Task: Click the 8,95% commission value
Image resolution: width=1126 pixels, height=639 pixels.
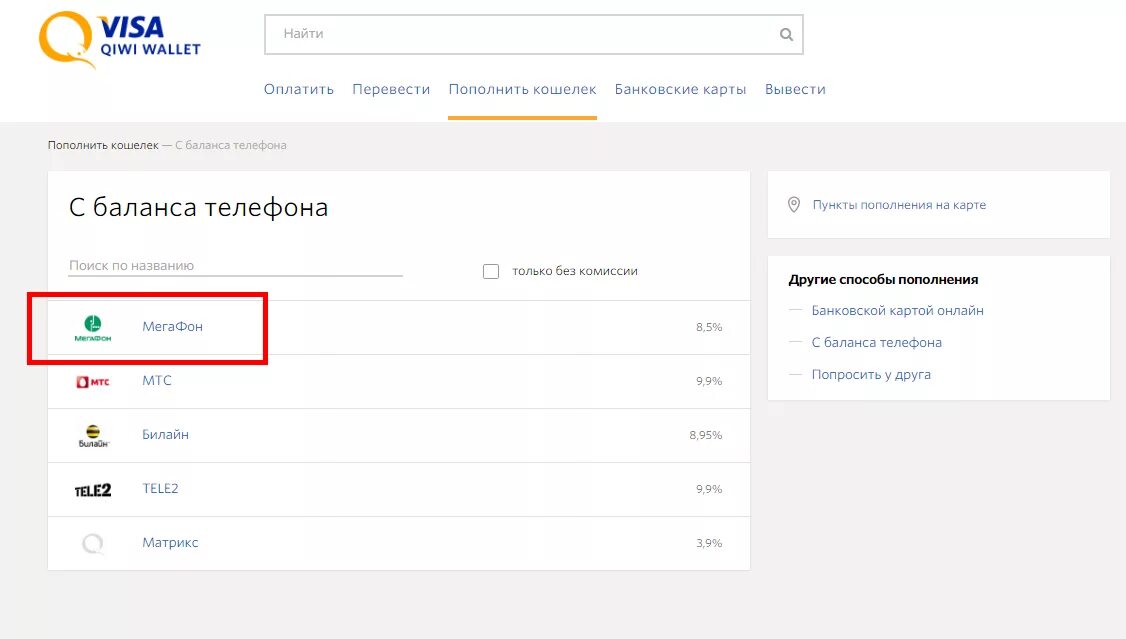Action: [706, 435]
